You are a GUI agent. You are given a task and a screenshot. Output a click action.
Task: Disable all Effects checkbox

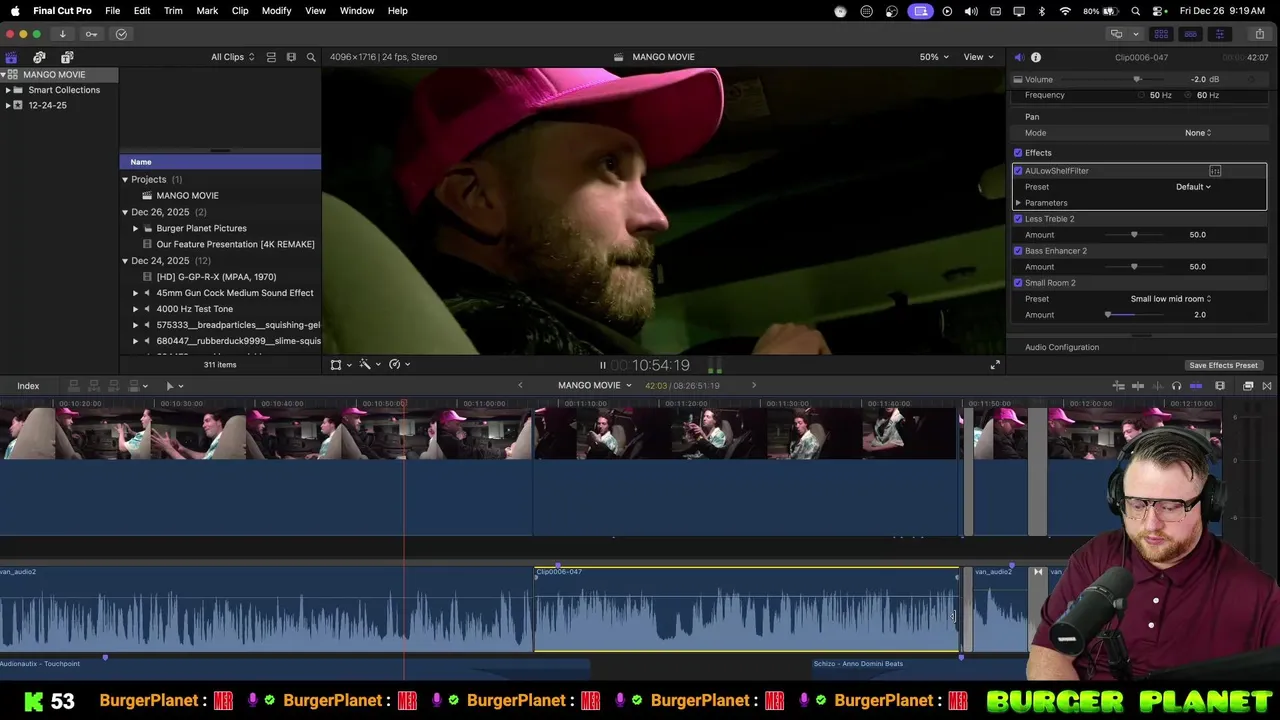click(1018, 153)
